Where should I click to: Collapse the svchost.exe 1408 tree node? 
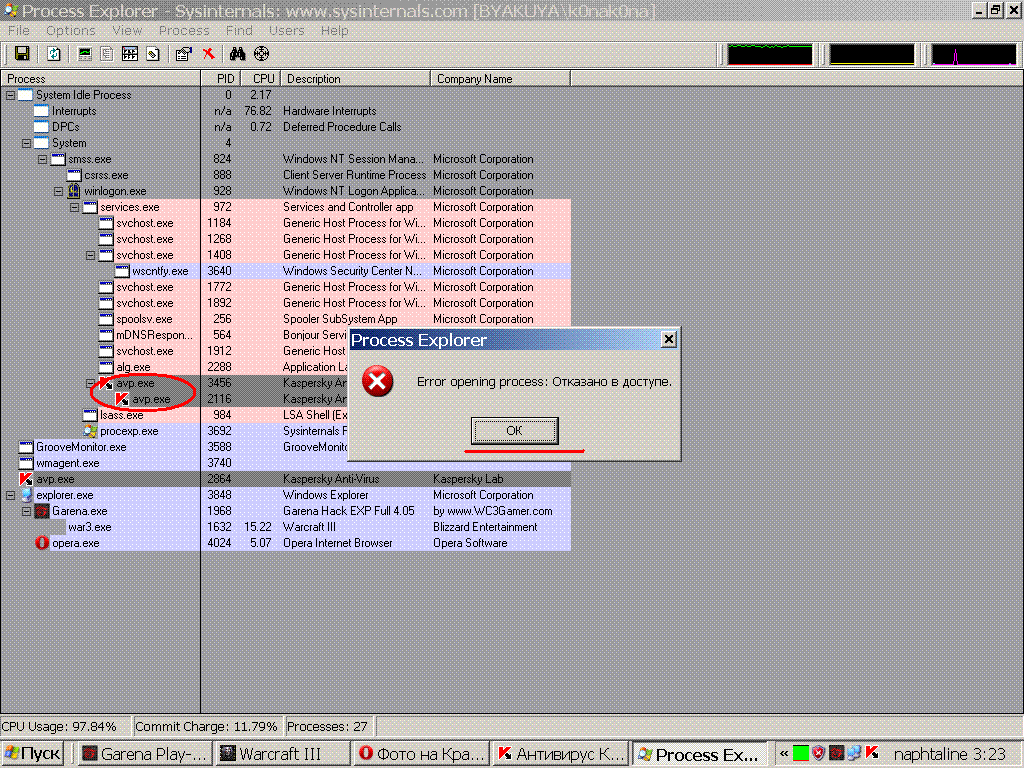91,255
